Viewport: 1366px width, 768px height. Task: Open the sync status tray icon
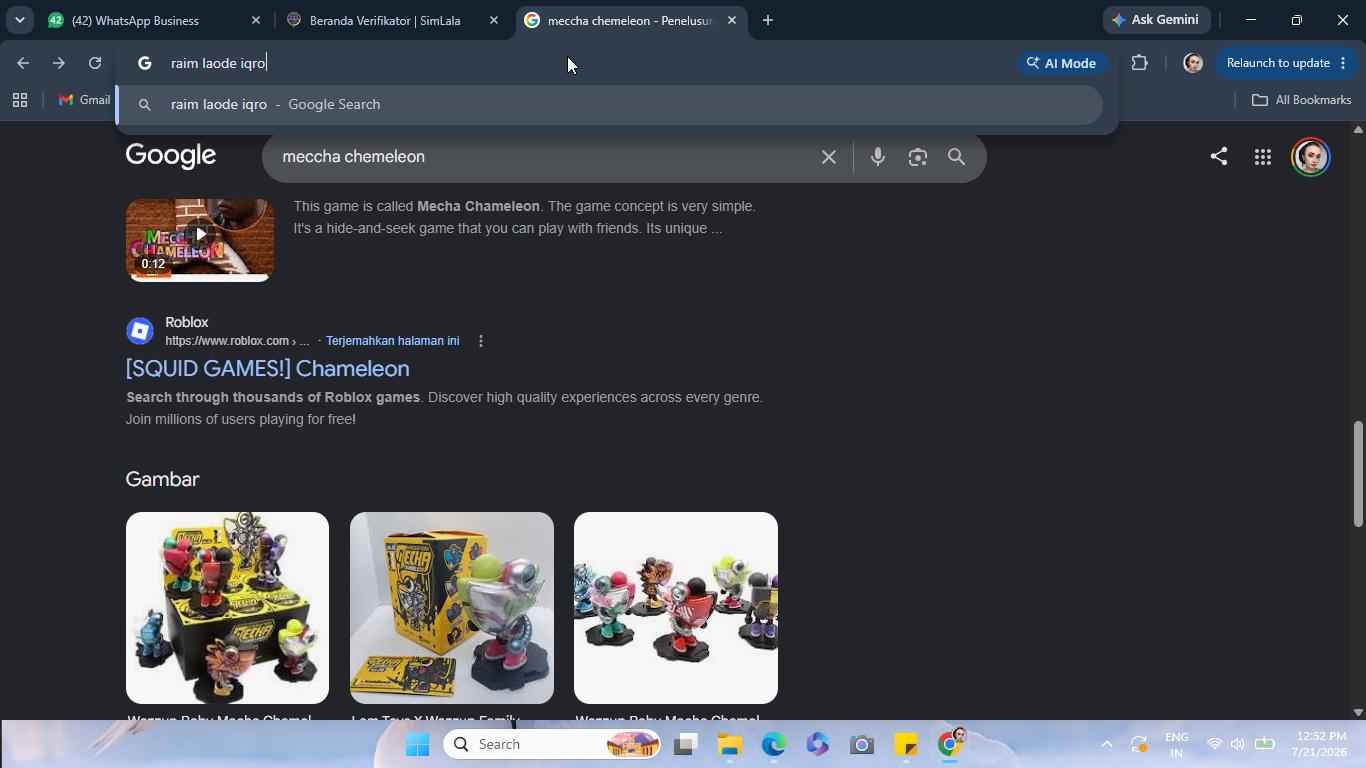(1139, 745)
